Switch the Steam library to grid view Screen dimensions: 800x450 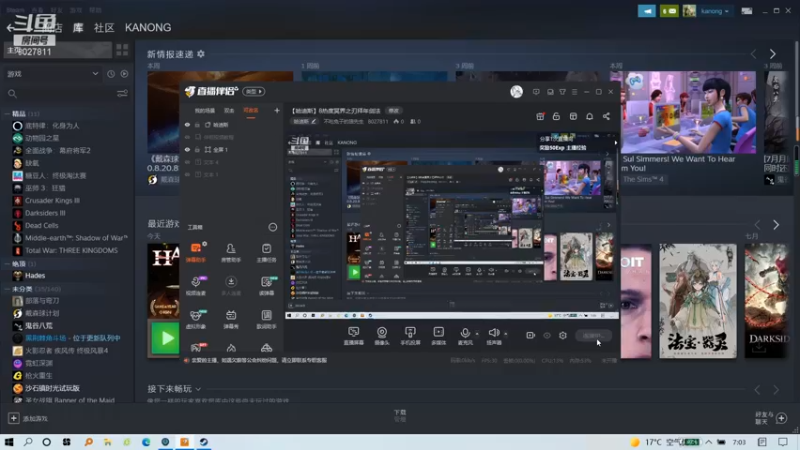pyautogui.click(x=122, y=49)
